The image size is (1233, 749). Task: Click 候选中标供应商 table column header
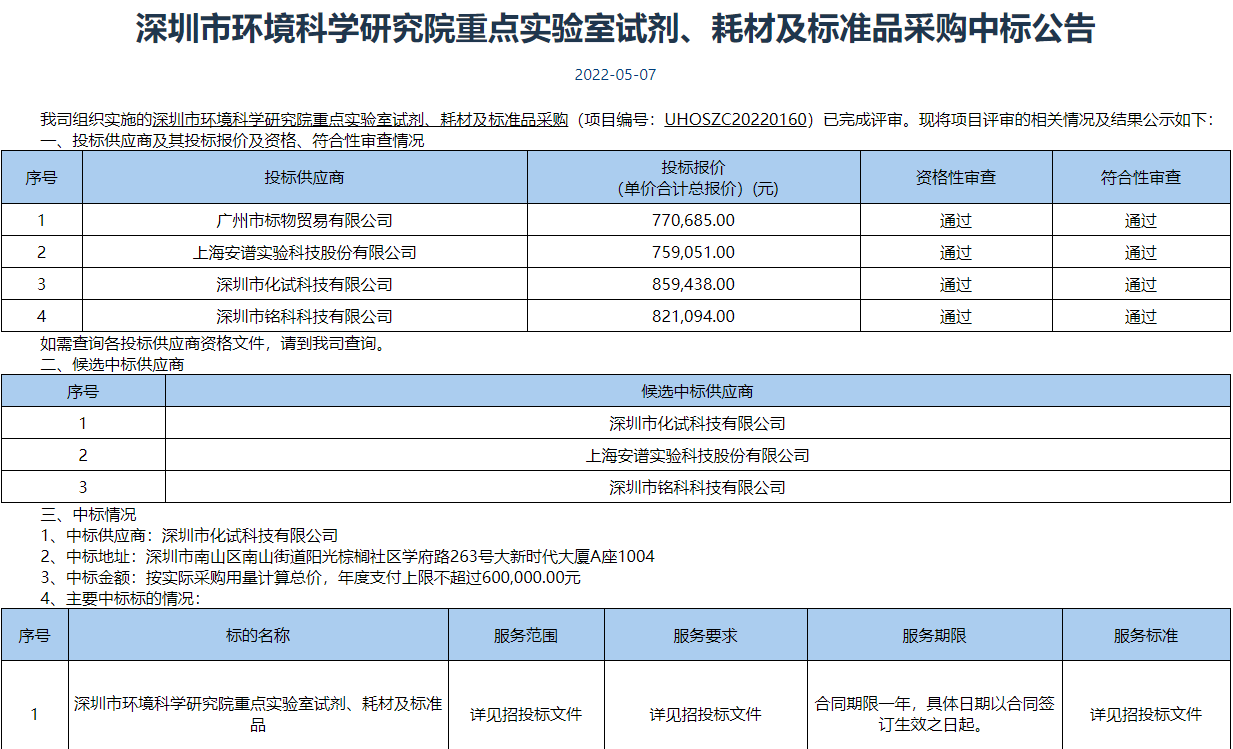[x=697, y=392]
